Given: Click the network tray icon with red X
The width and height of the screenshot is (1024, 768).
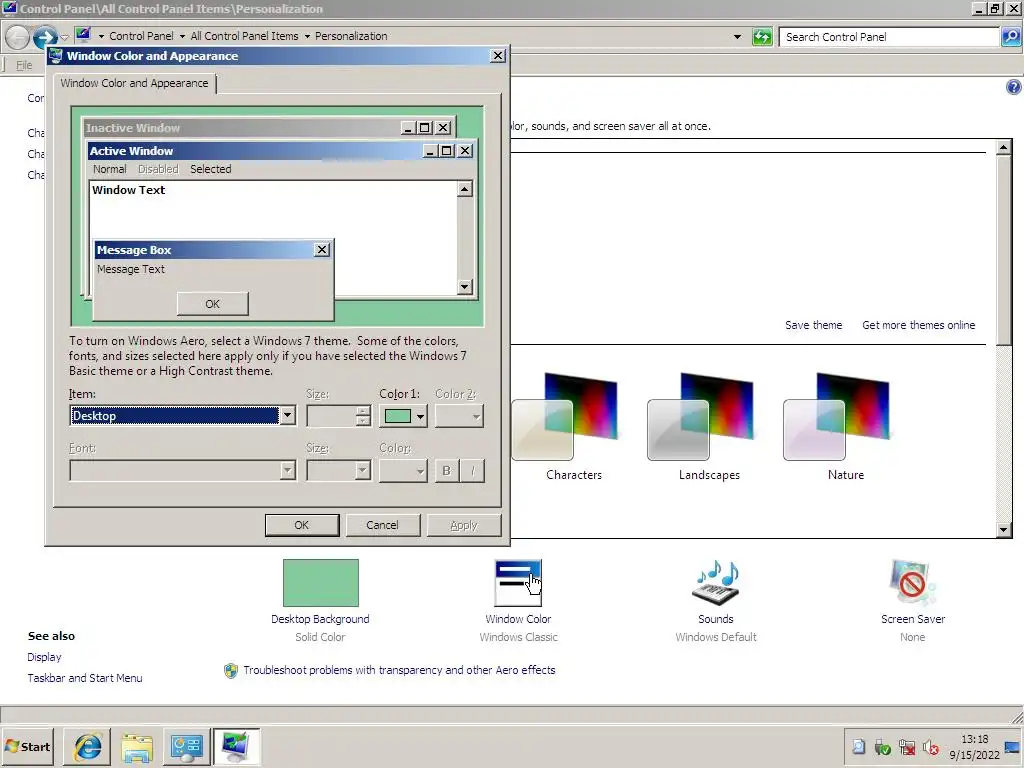Looking at the screenshot, I should point(906,747).
